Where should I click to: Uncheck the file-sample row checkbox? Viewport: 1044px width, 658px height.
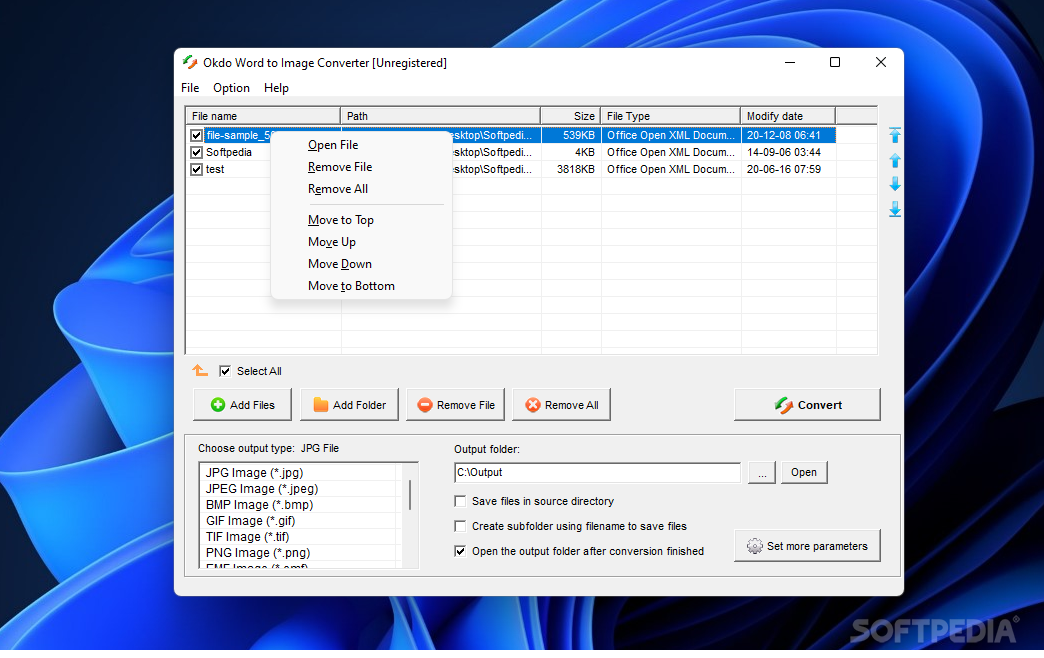tap(196, 135)
